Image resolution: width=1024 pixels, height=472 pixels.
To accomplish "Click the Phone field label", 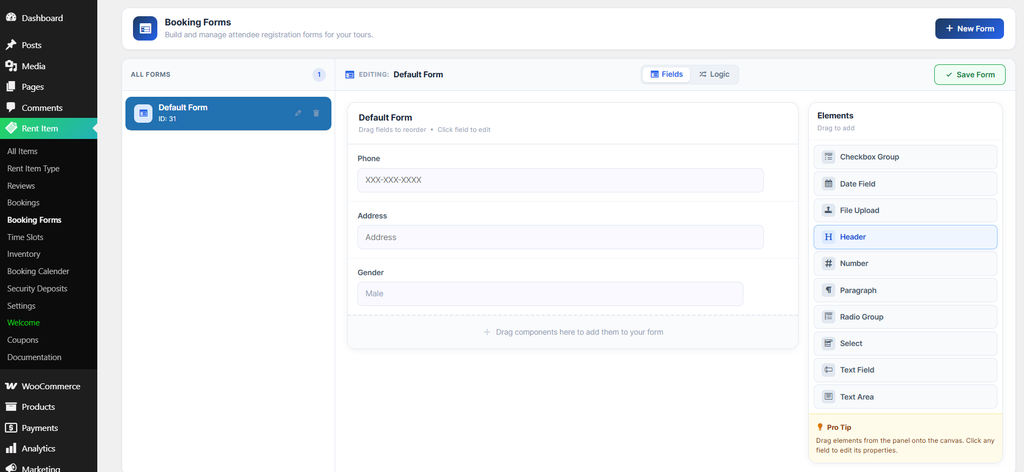I will tap(369, 159).
